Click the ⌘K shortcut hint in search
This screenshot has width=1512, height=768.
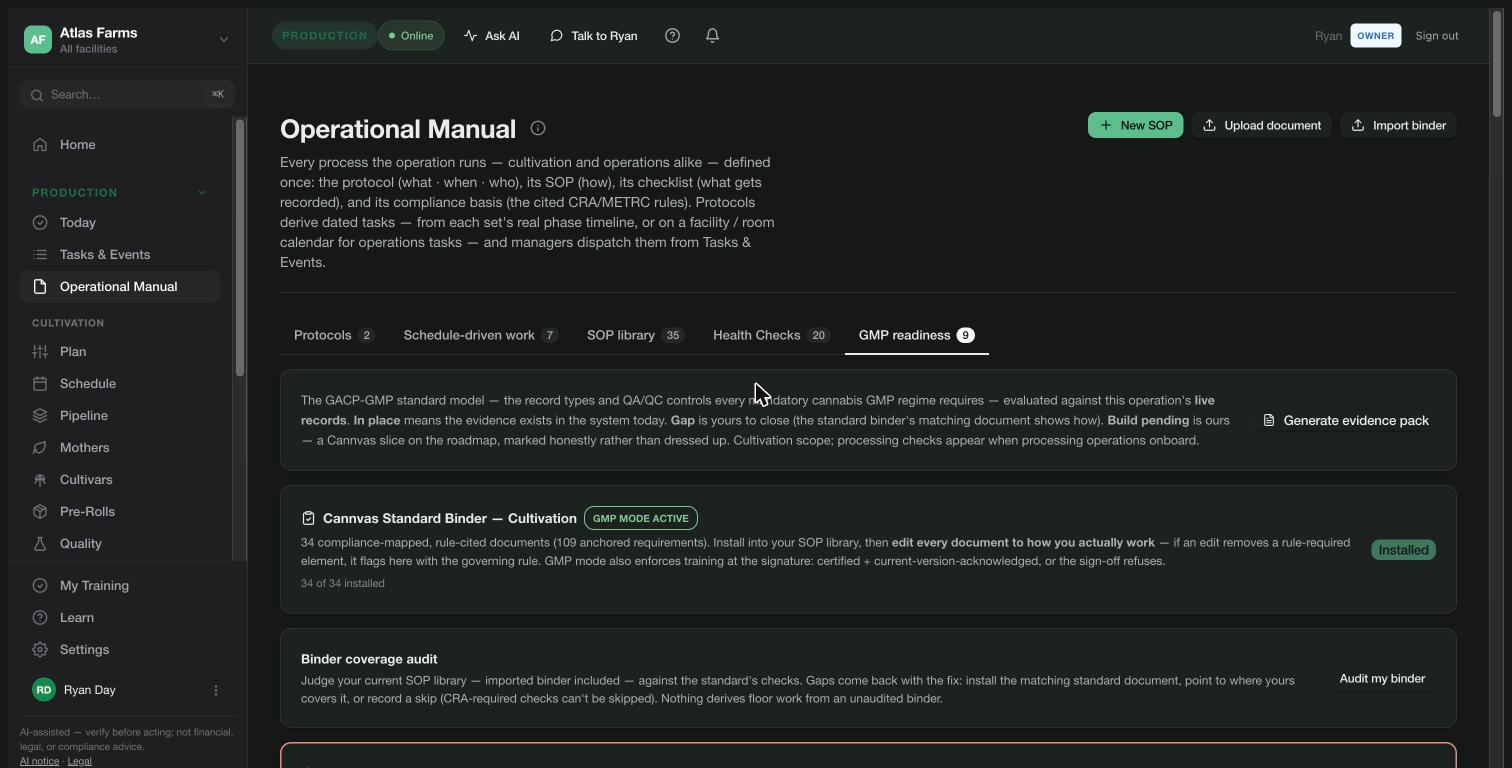[218, 94]
